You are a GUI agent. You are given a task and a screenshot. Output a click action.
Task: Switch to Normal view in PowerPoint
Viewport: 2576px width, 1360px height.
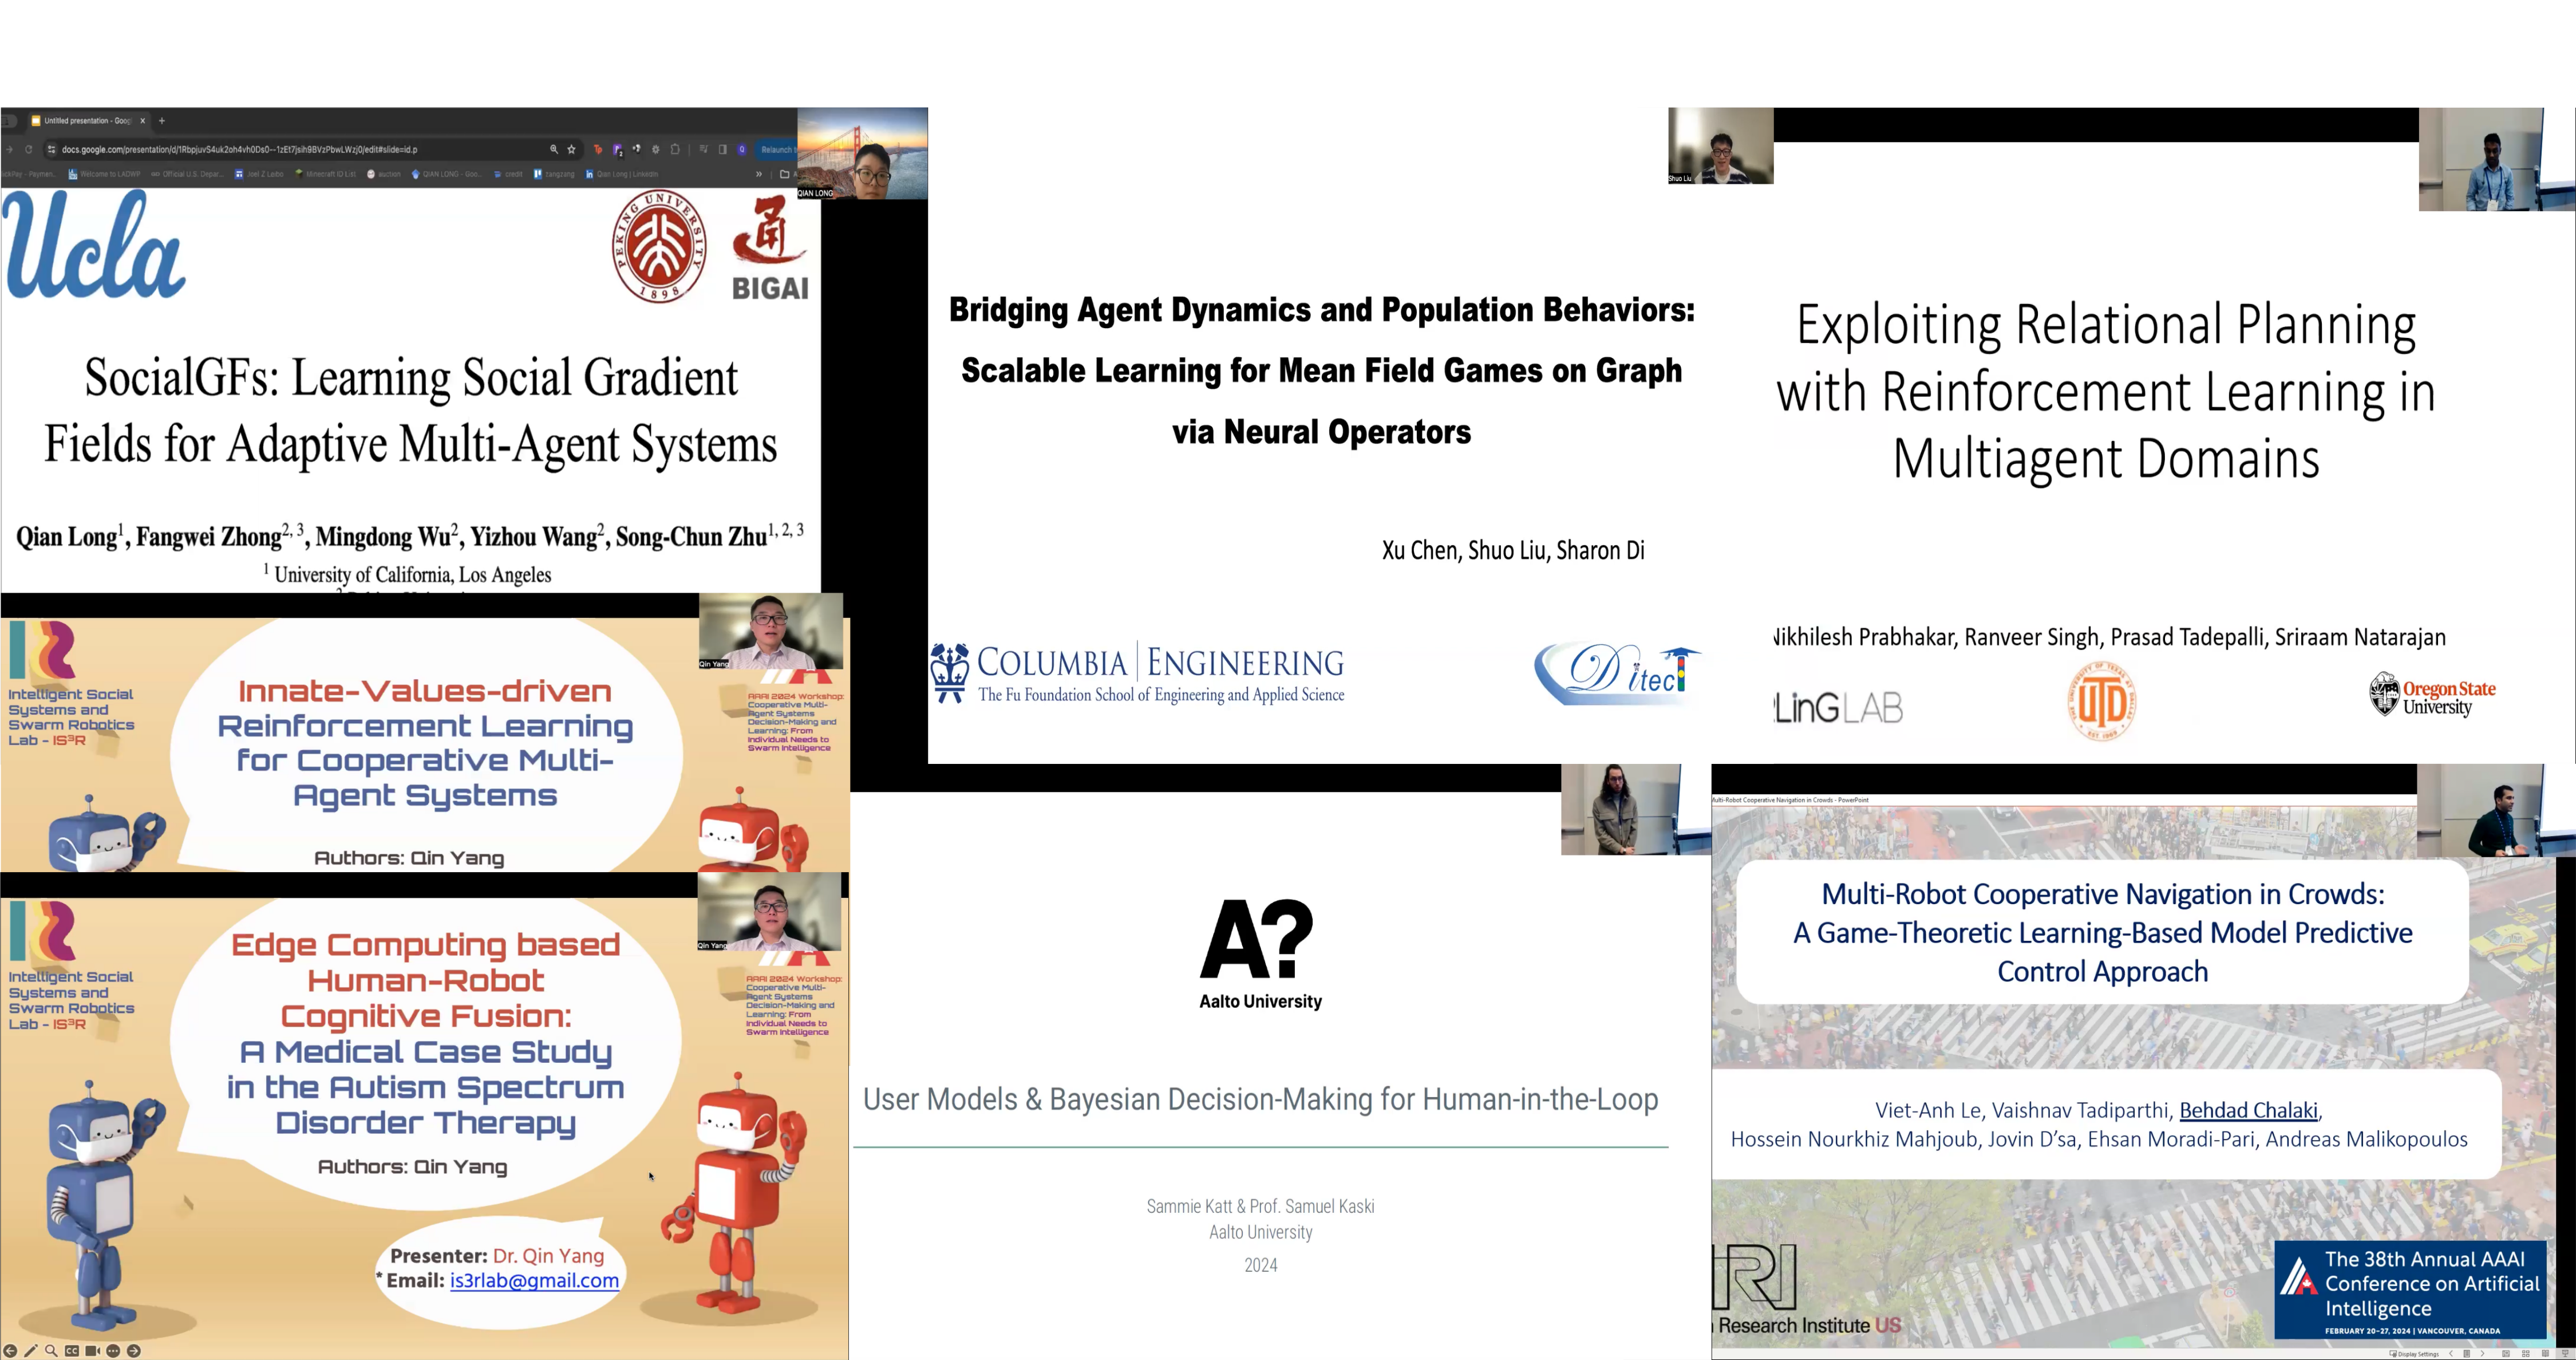[2506, 1354]
